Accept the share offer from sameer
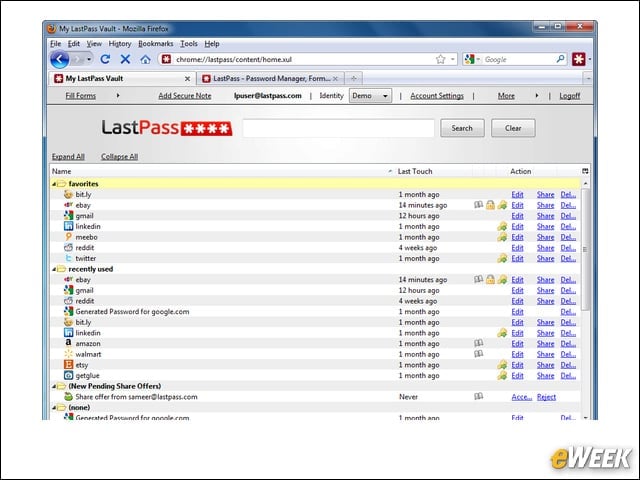This screenshot has height=480, width=640. pyautogui.click(x=522, y=397)
